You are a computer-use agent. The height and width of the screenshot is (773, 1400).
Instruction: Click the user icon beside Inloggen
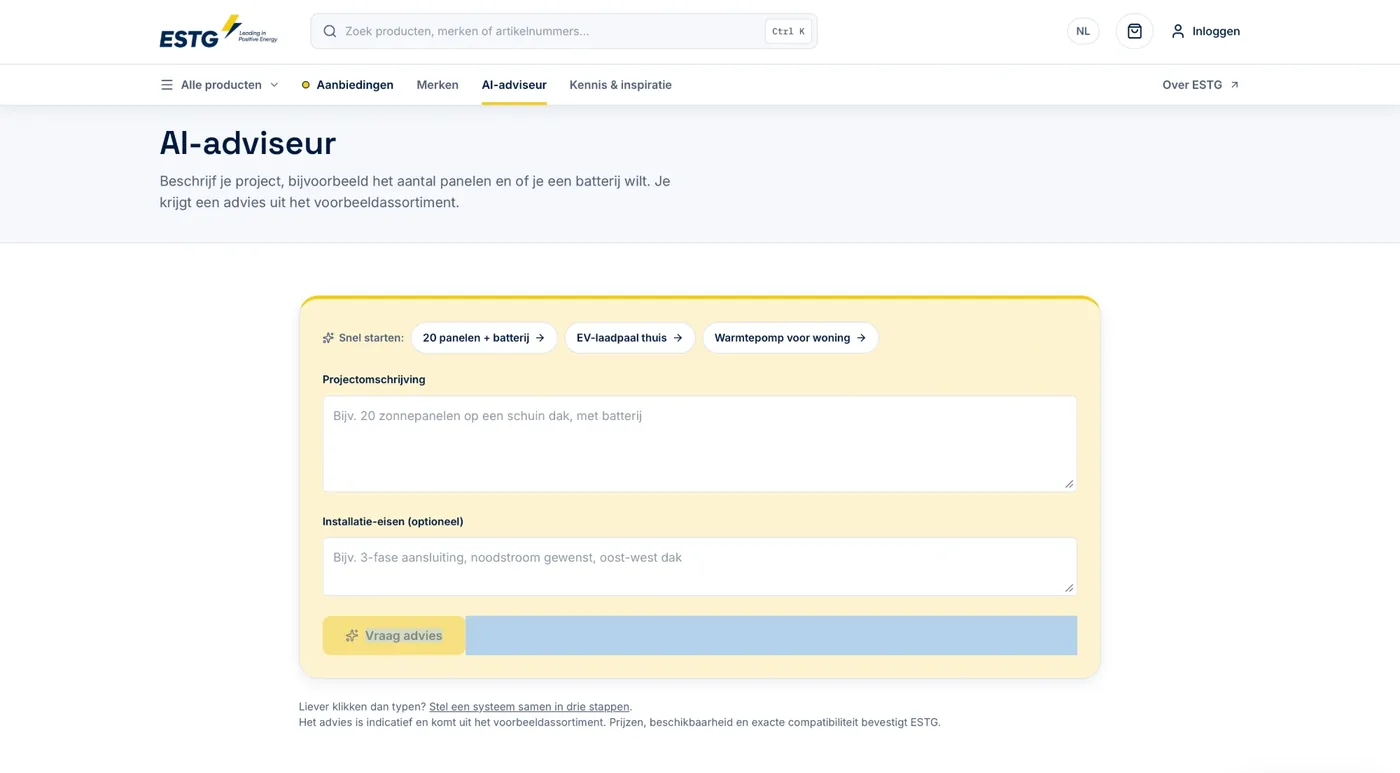point(1178,31)
